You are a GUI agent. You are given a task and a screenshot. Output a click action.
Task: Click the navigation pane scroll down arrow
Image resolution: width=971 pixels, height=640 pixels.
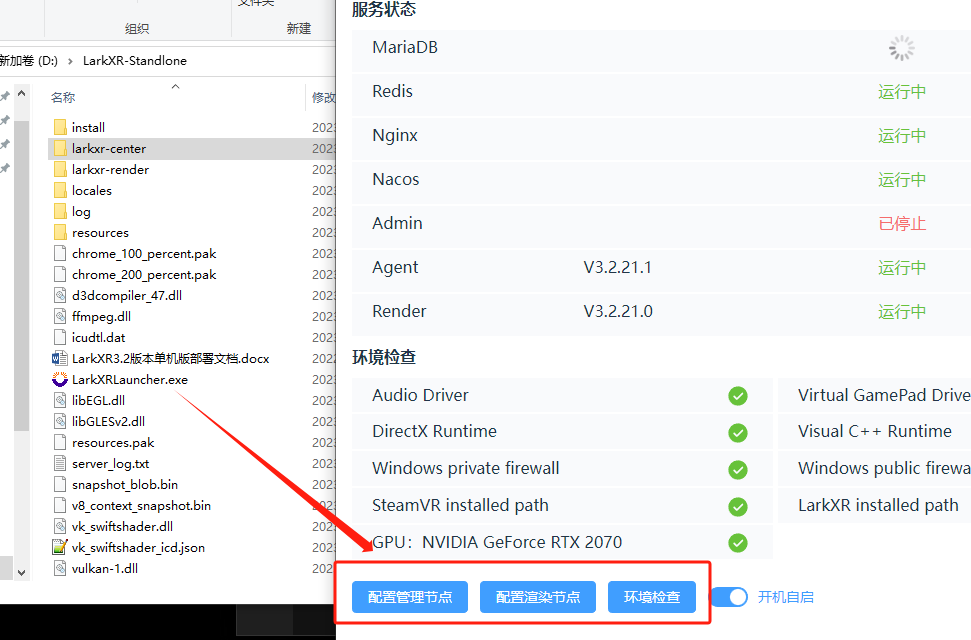(x=22, y=572)
